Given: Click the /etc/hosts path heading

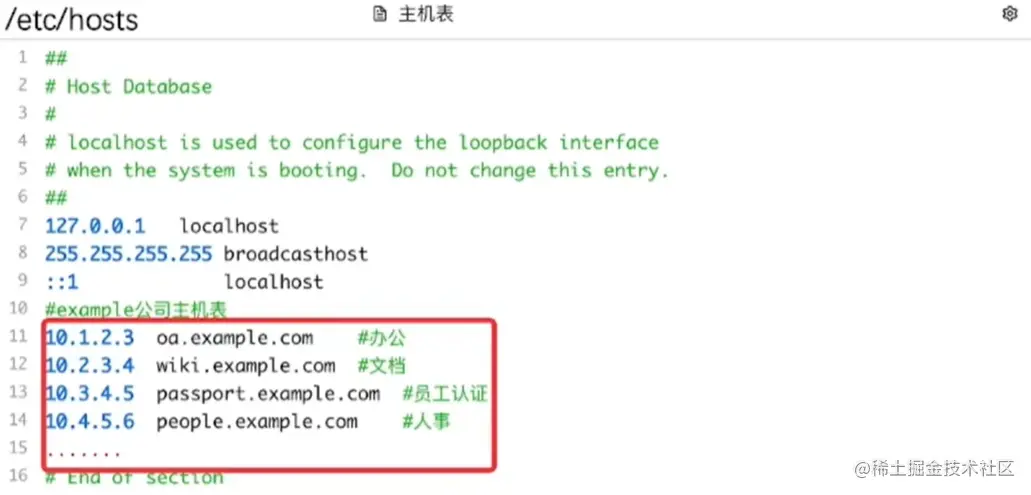Looking at the screenshot, I should click(72, 20).
